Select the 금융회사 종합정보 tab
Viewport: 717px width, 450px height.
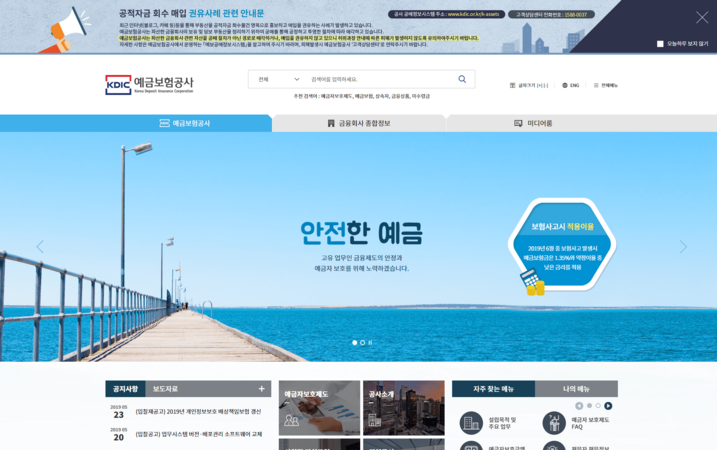click(x=359, y=123)
